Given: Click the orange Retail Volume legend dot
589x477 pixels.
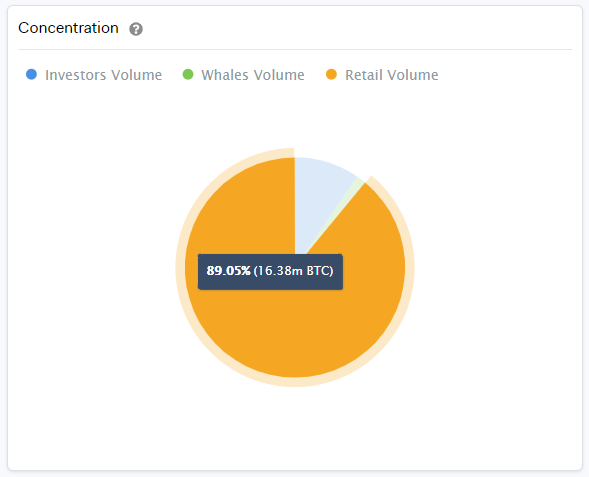Looking at the screenshot, I should click(331, 74).
